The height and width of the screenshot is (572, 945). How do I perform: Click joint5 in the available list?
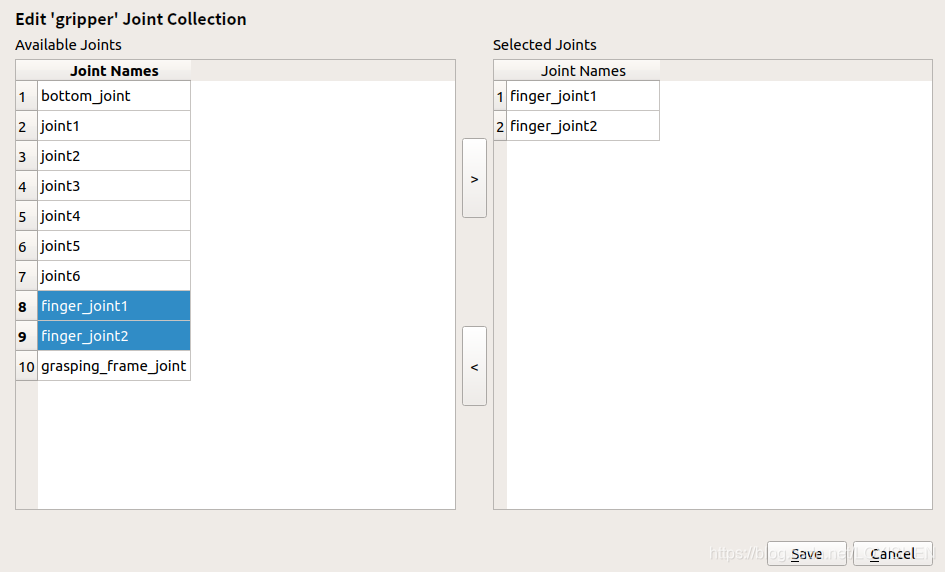tap(113, 246)
